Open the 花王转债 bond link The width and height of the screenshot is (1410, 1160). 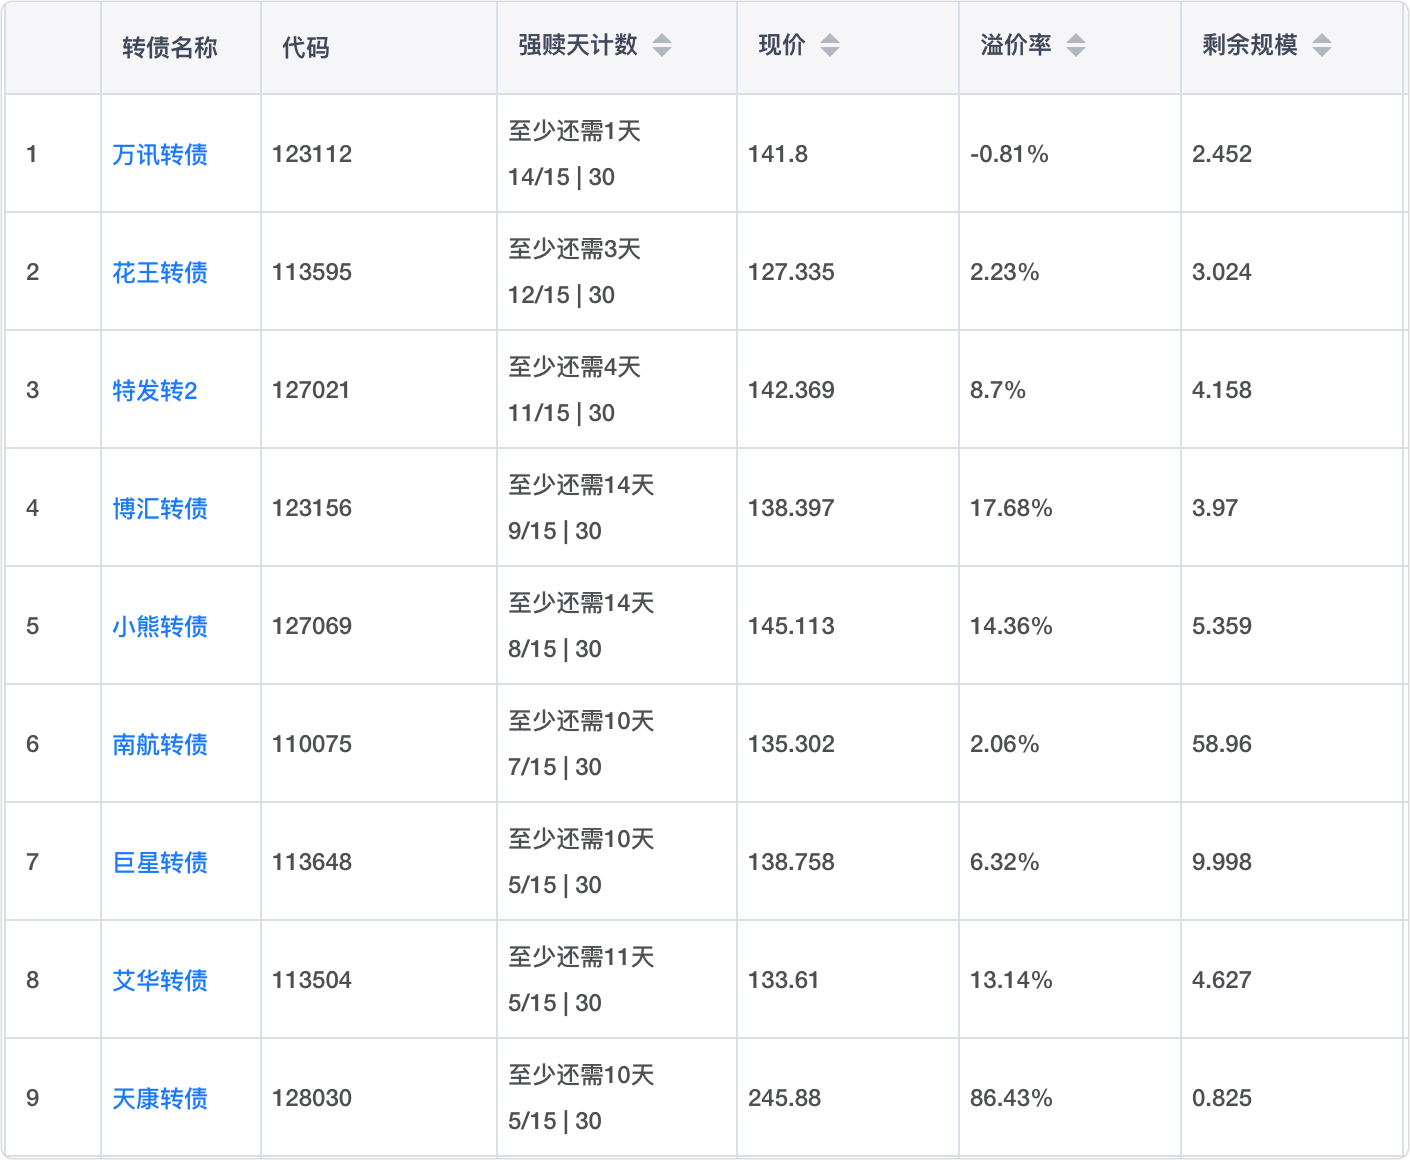point(160,272)
